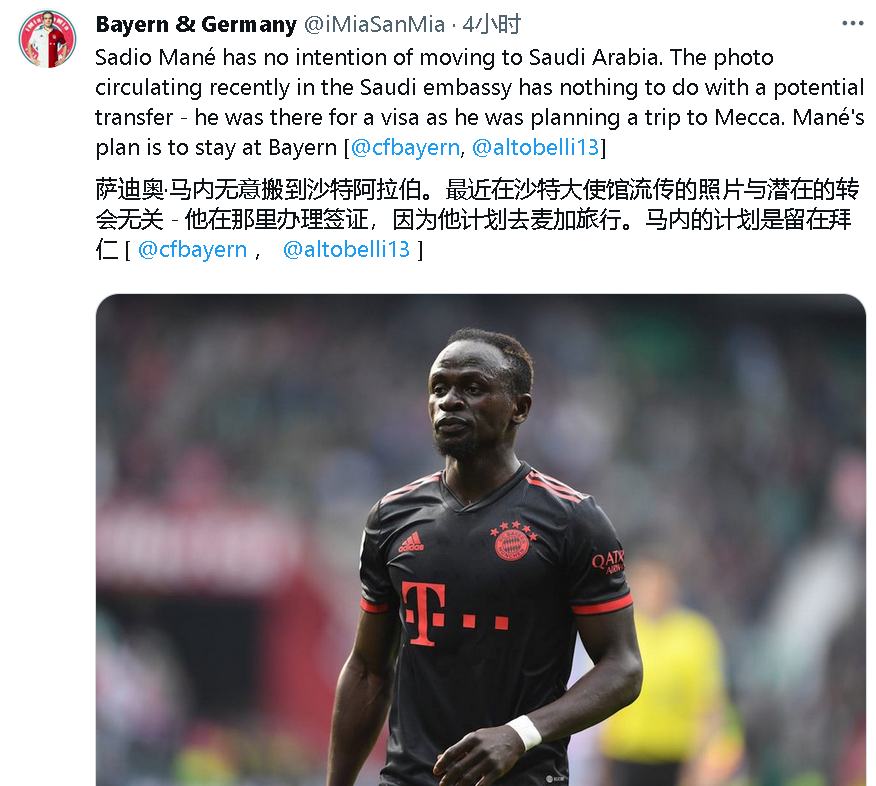Viewport: 876px width, 786px height.
Task: Click the adidas logo on the jersey
Action: 411,542
